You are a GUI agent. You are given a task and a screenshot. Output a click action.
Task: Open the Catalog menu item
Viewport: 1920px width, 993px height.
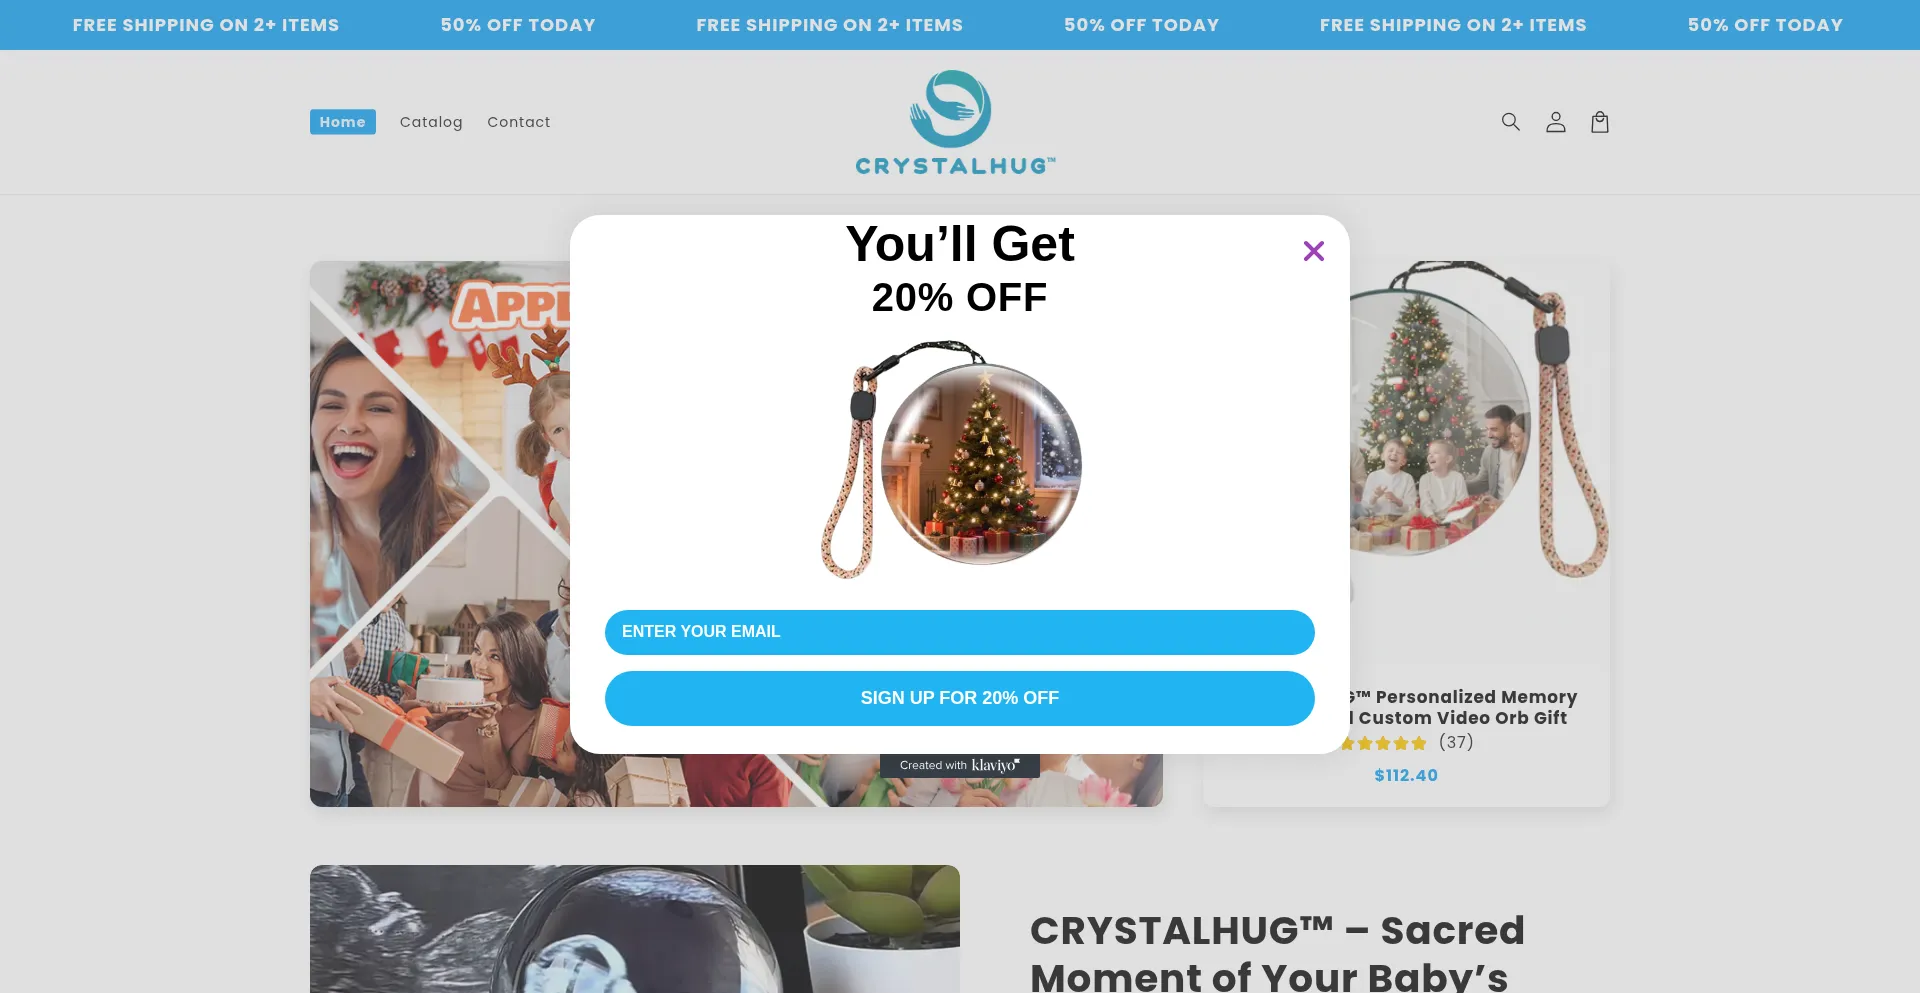click(x=431, y=122)
